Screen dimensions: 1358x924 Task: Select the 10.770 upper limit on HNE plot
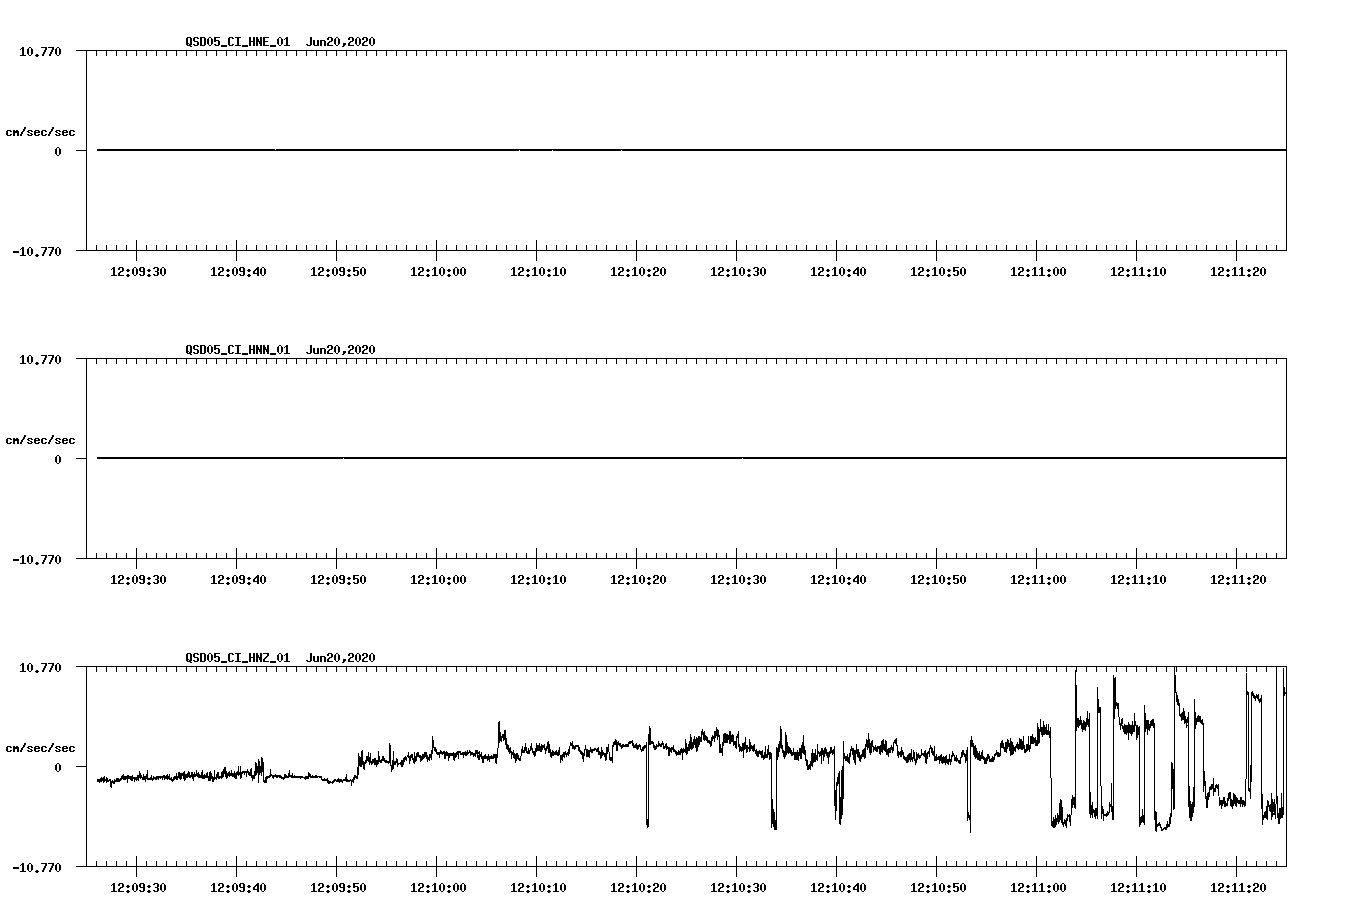(x=40, y=51)
